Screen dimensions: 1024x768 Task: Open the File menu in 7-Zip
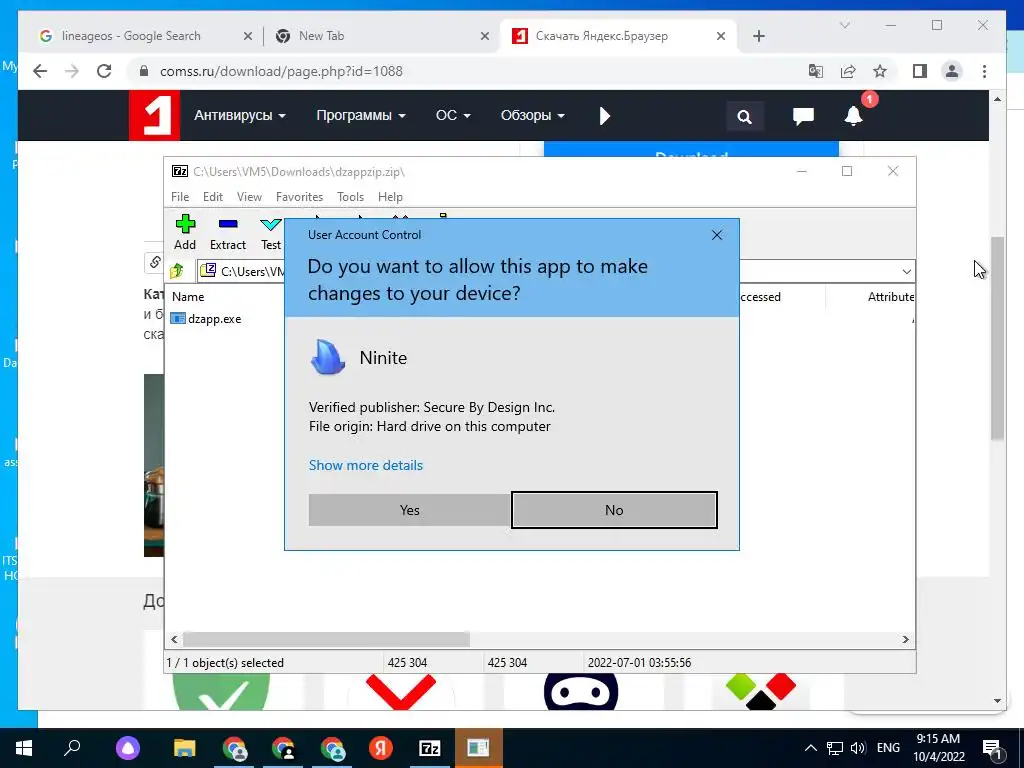tap(180, 197)
